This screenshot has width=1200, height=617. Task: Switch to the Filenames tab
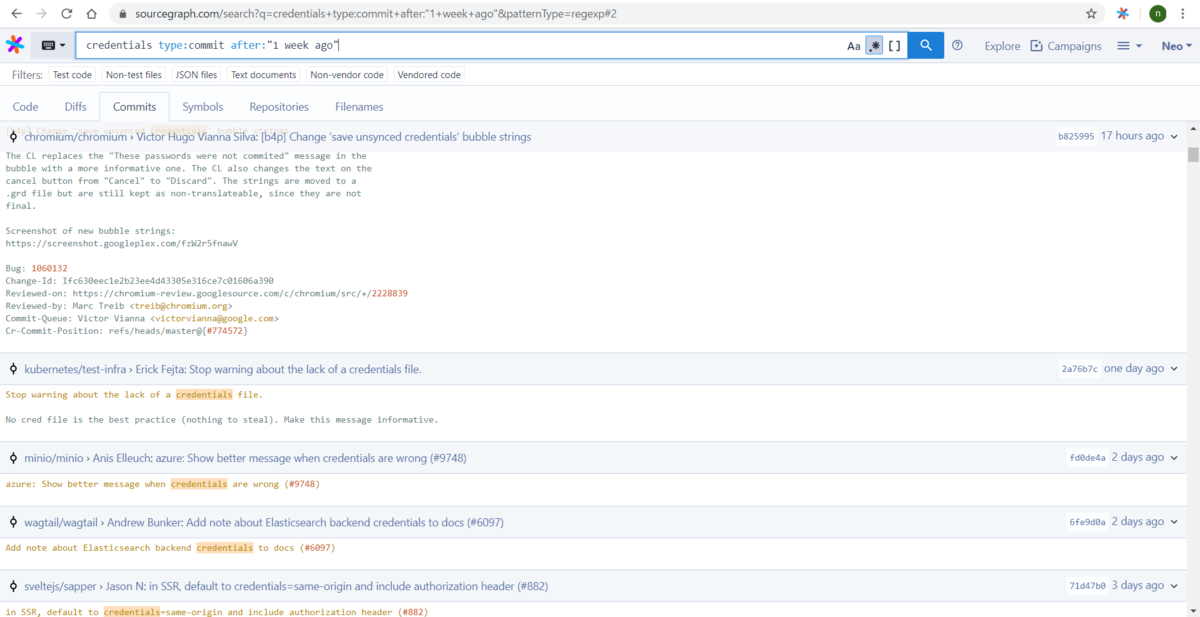[359, 107]
